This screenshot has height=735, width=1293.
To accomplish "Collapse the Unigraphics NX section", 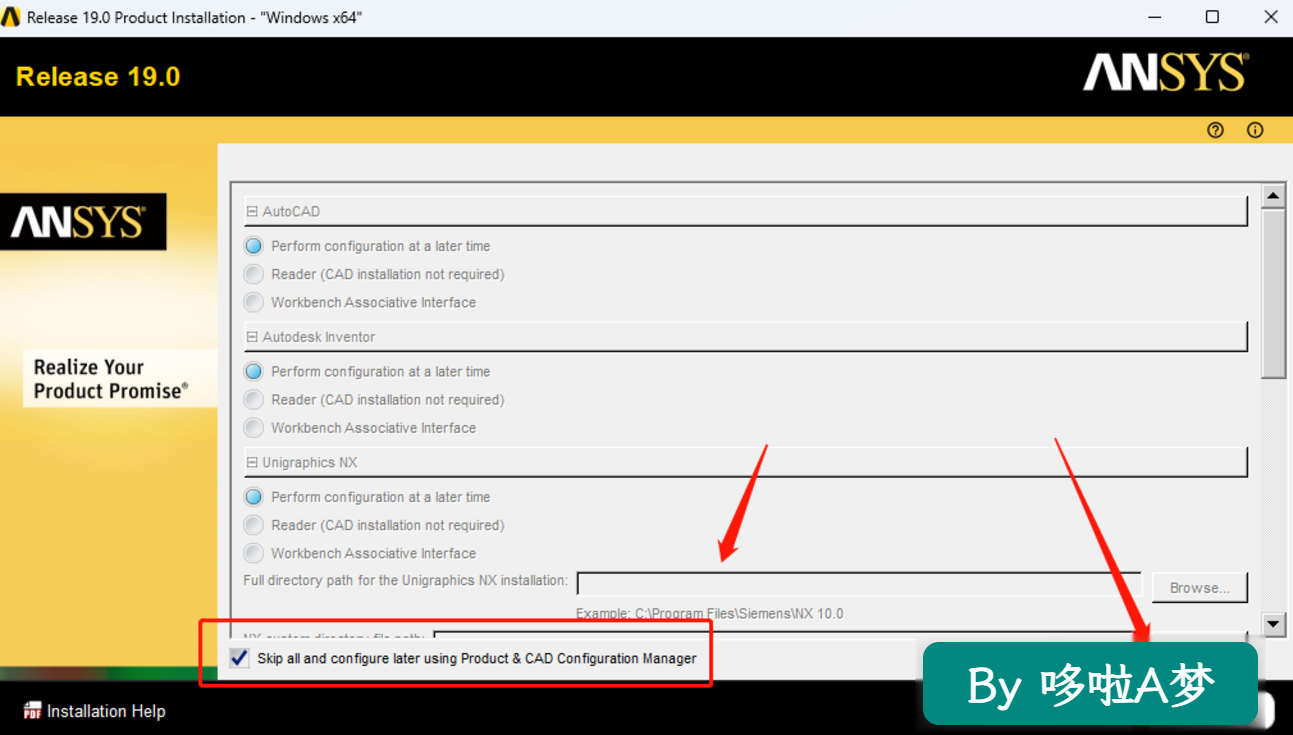I will (252, 463).
